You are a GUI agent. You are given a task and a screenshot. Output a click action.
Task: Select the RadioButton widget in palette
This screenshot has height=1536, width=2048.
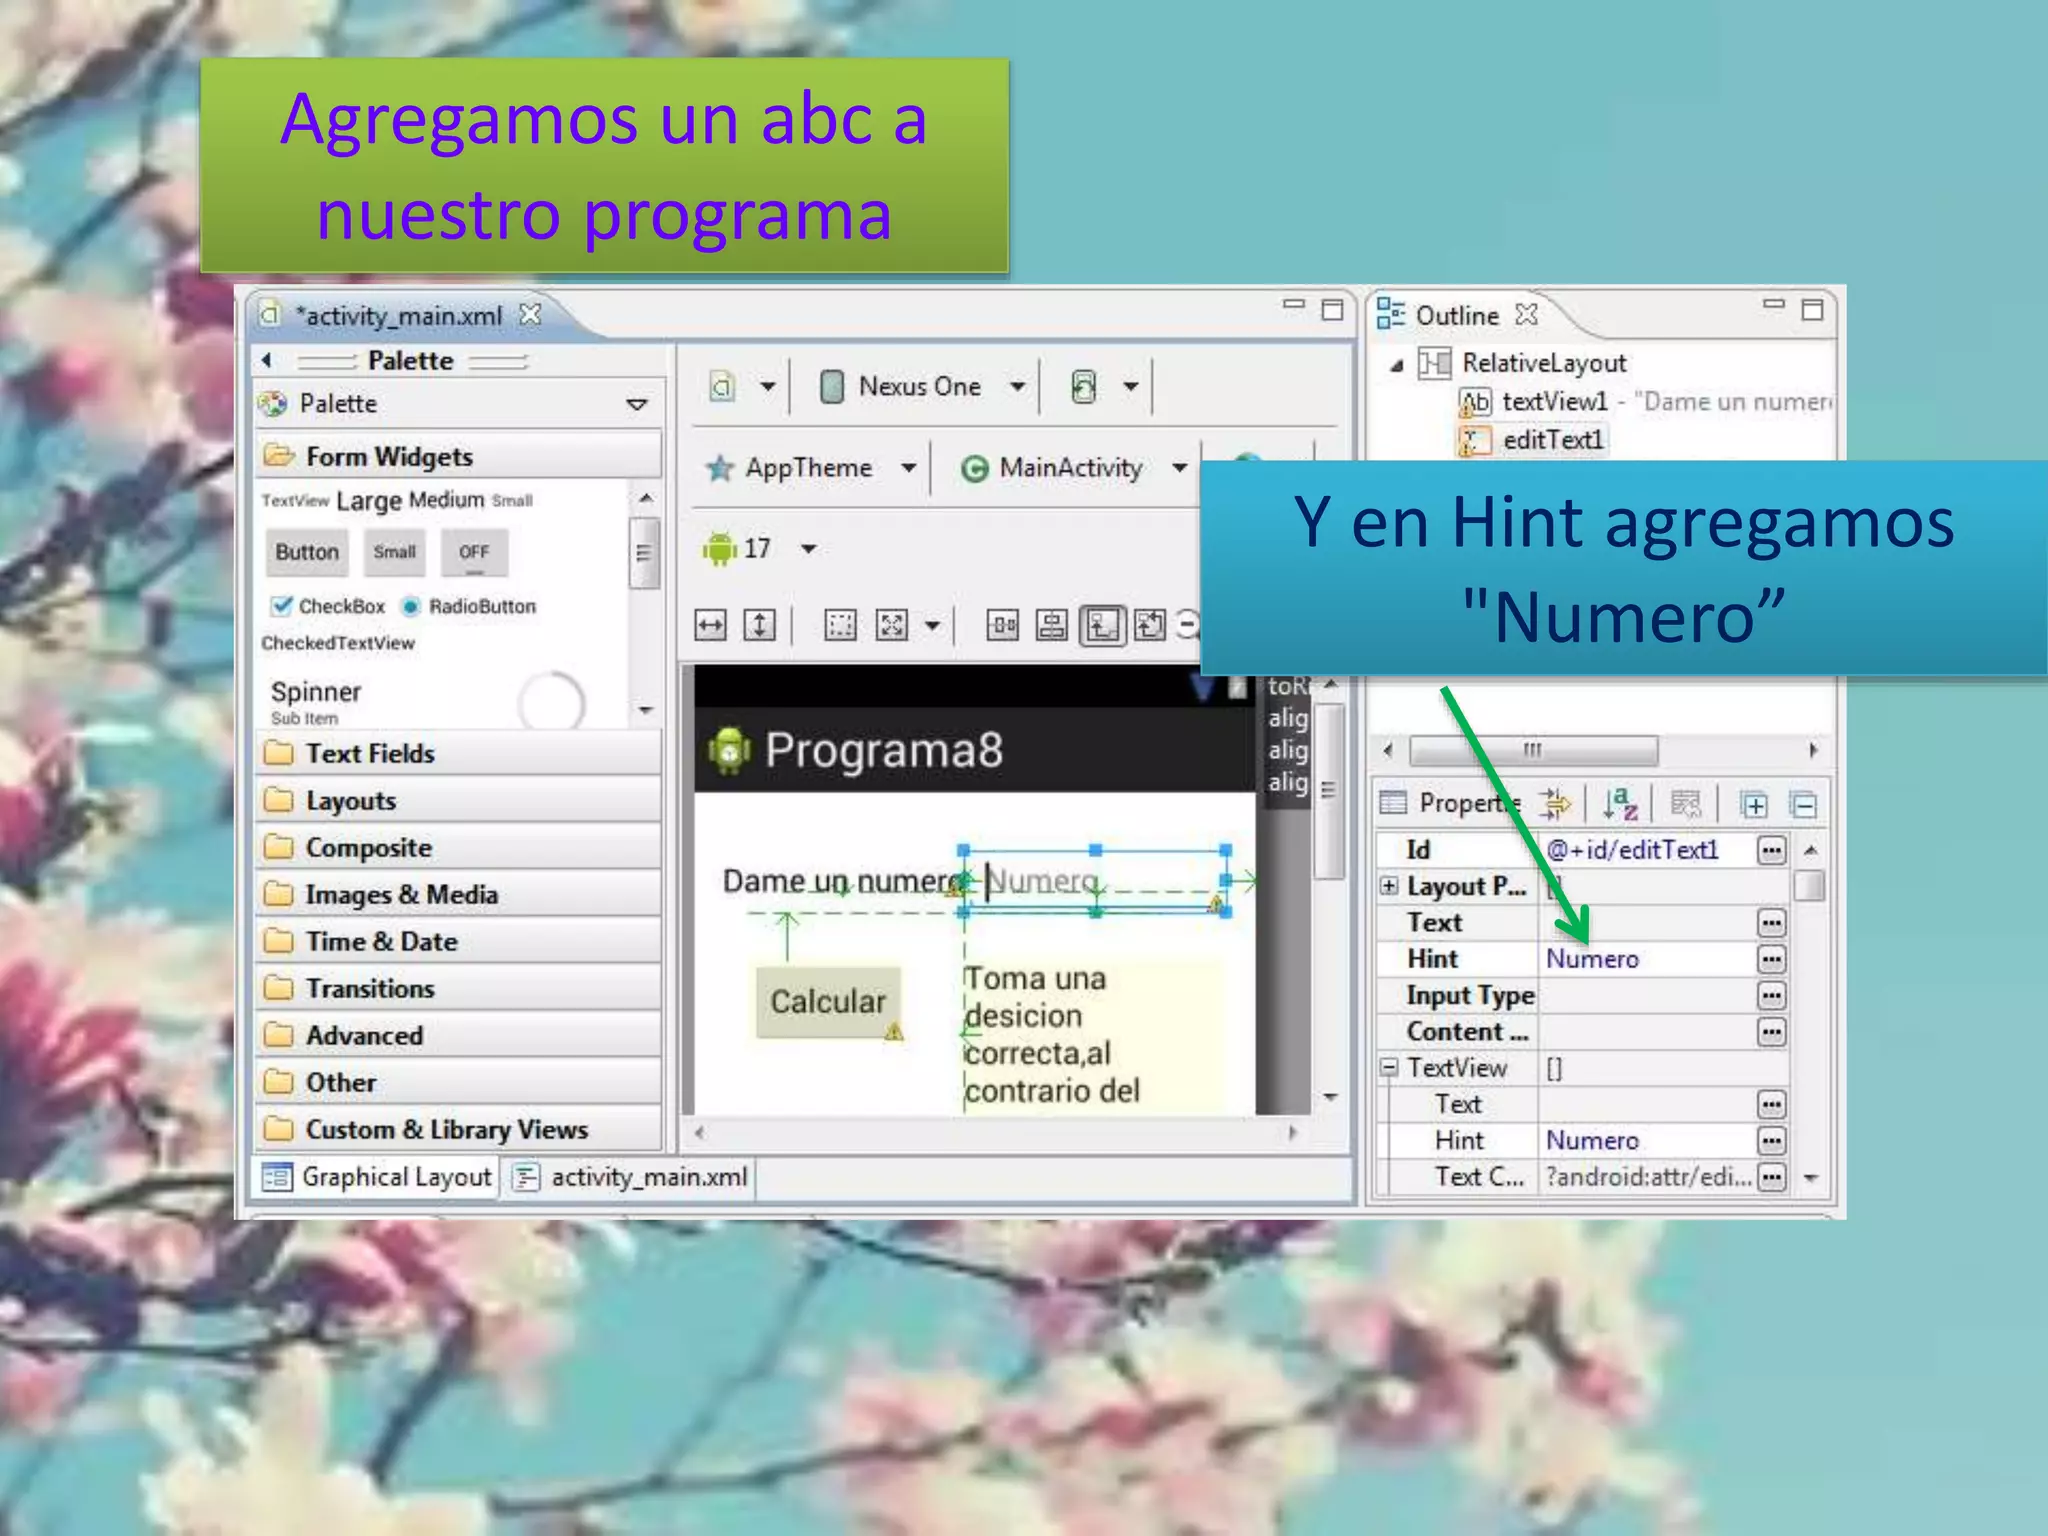(469, 606)
